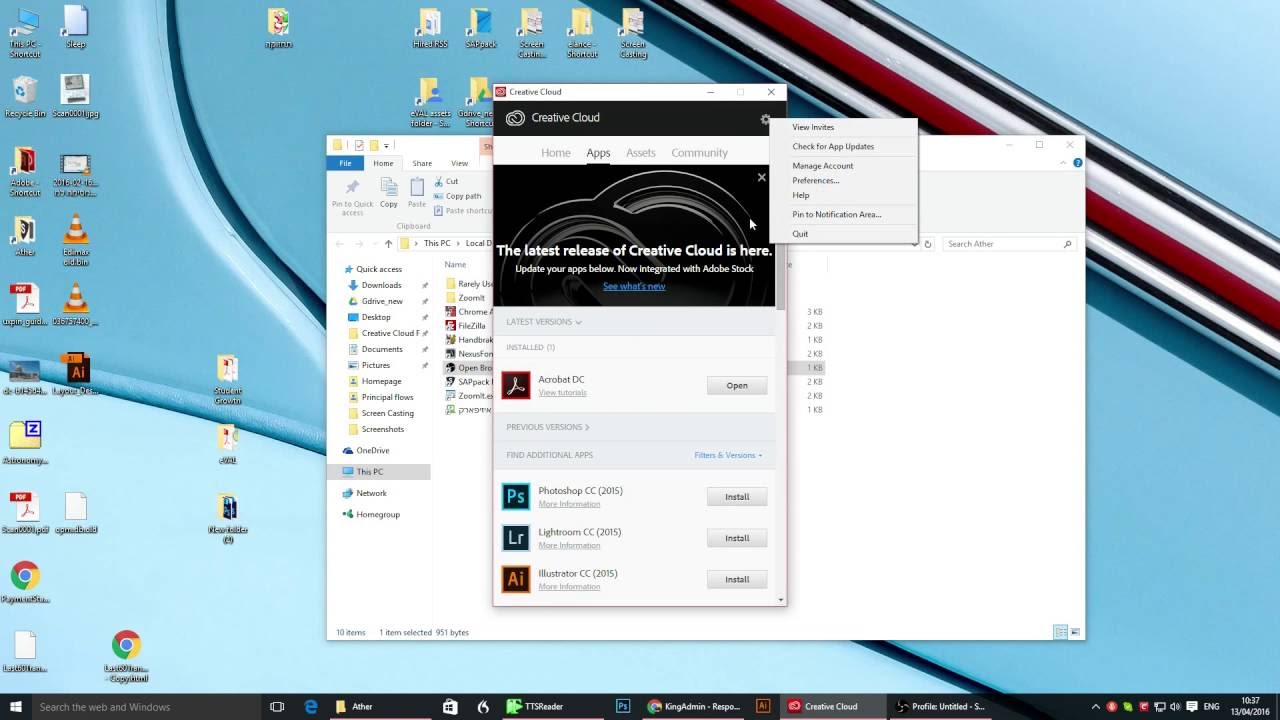
Task: Select the FileZilla file in Explorer list
Action: coord(472,325)
